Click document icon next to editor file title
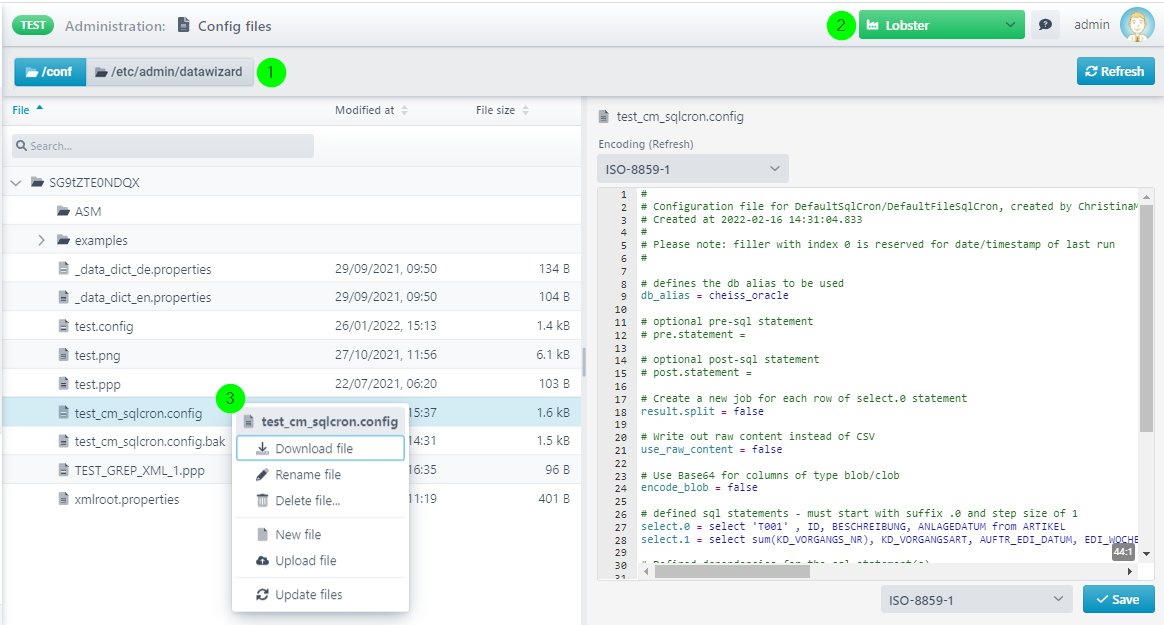 tap(604, 117)
